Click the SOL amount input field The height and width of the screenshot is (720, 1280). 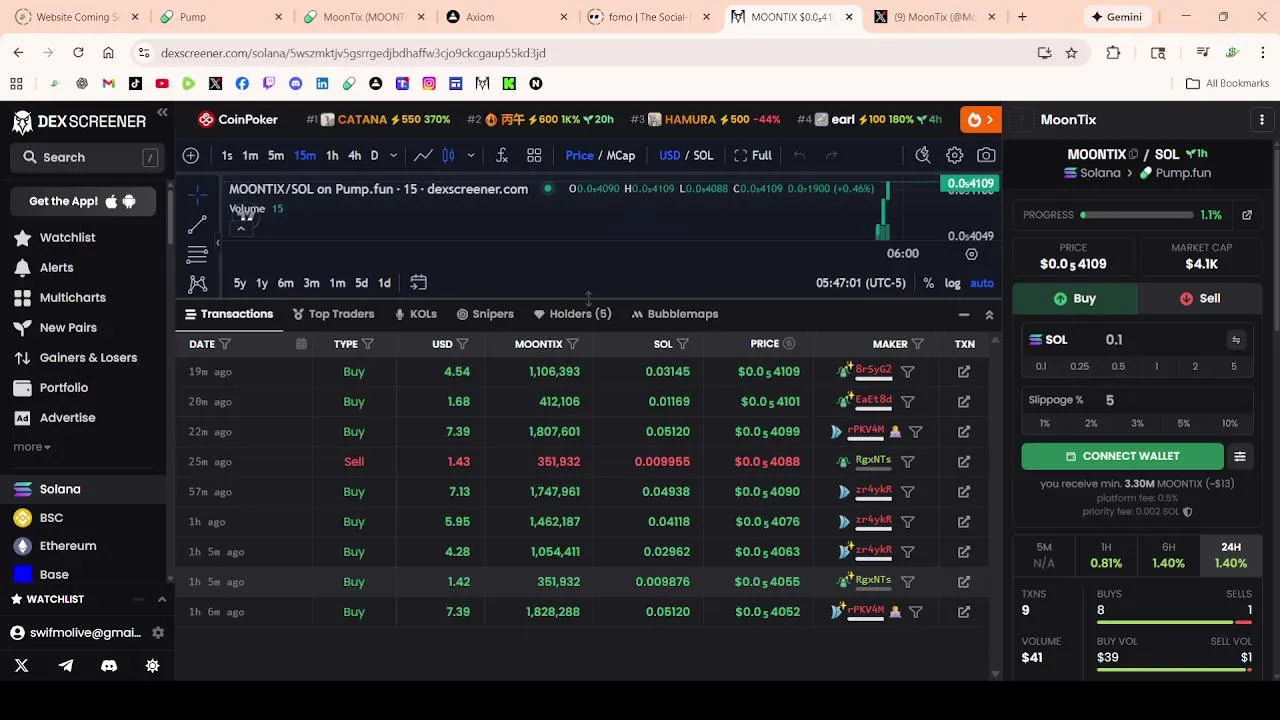tap(1136, 340)
